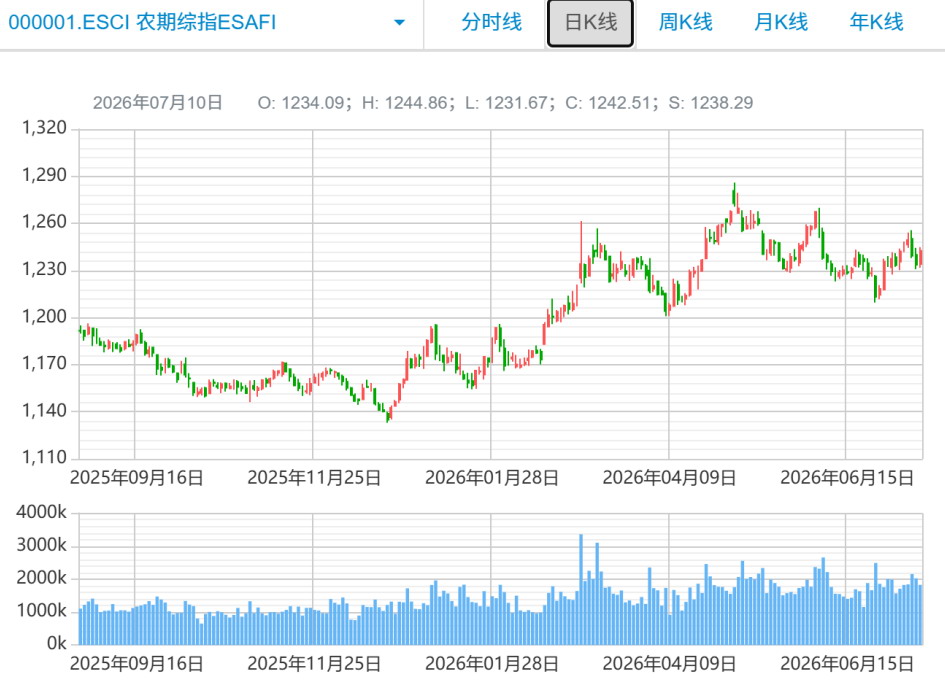This screenshot has width=945, height=688.
Task: Click the settlement value S: 1238.29
Action: click(x=711, y=103)
